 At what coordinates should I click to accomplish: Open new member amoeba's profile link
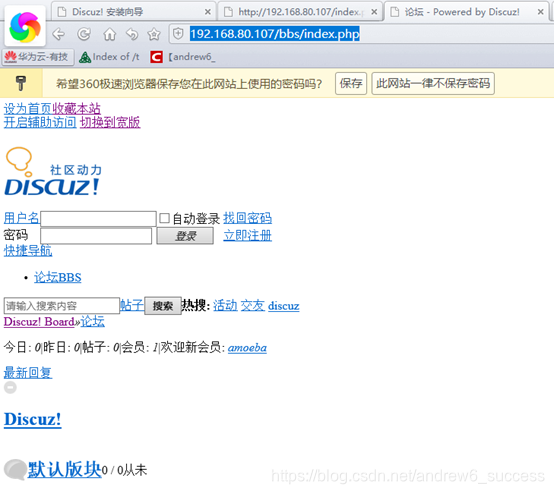(247, 348)
